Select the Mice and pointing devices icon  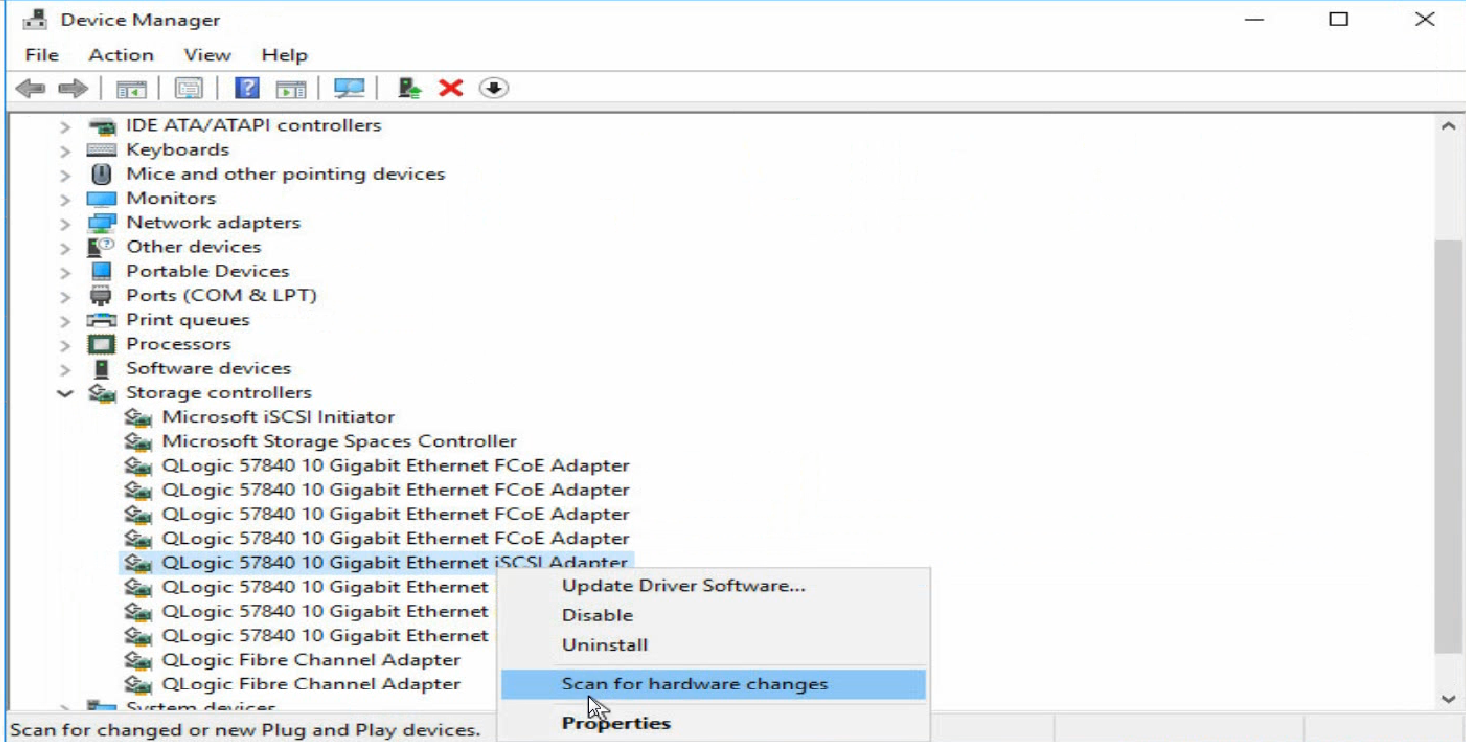coord(102,174)
